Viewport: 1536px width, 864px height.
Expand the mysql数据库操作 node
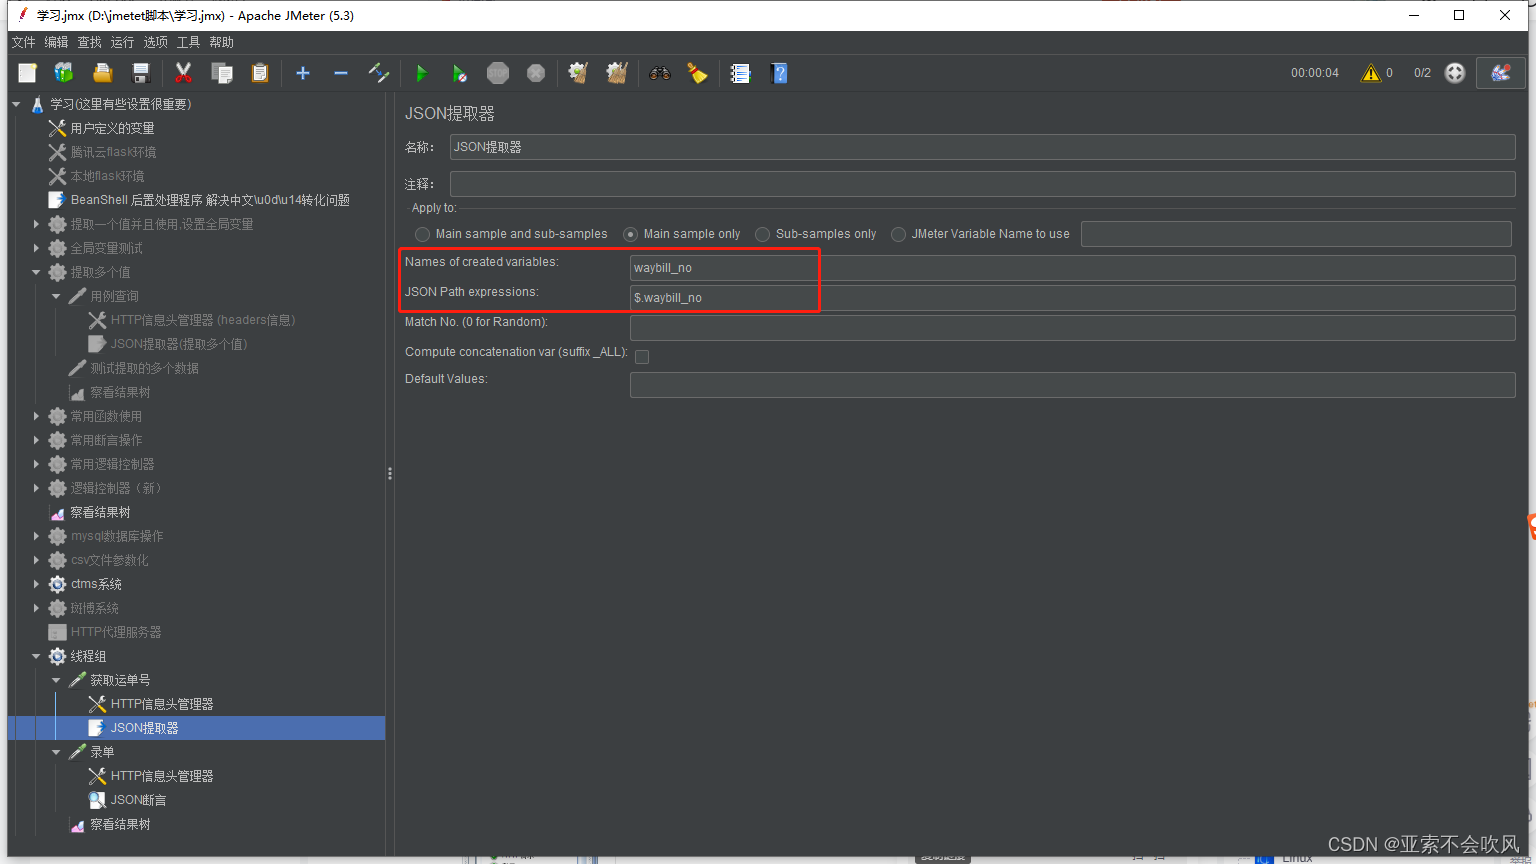tap(36, 536)
